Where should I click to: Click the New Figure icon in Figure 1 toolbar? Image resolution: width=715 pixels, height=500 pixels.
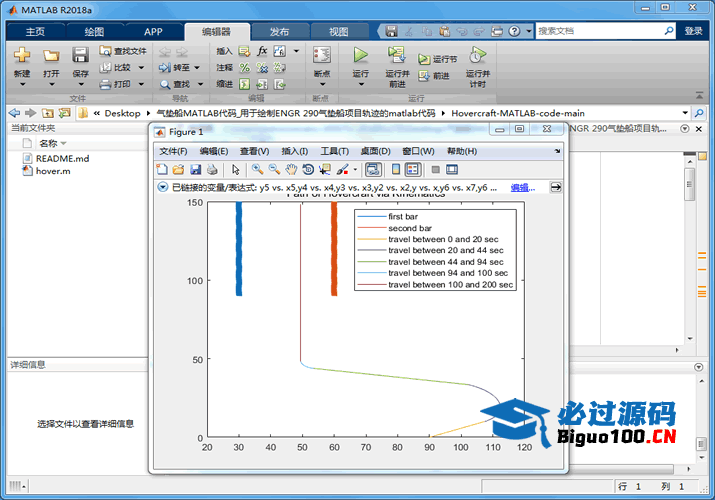pyautogui.click(x=162, y=170)
